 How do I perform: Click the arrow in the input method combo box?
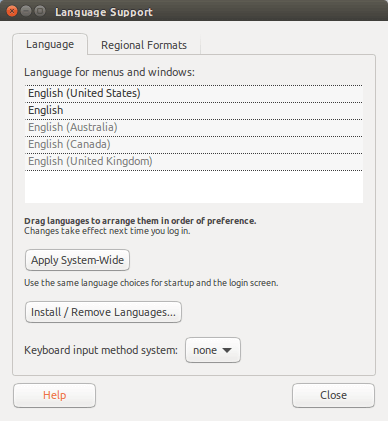tap(227, 350)
